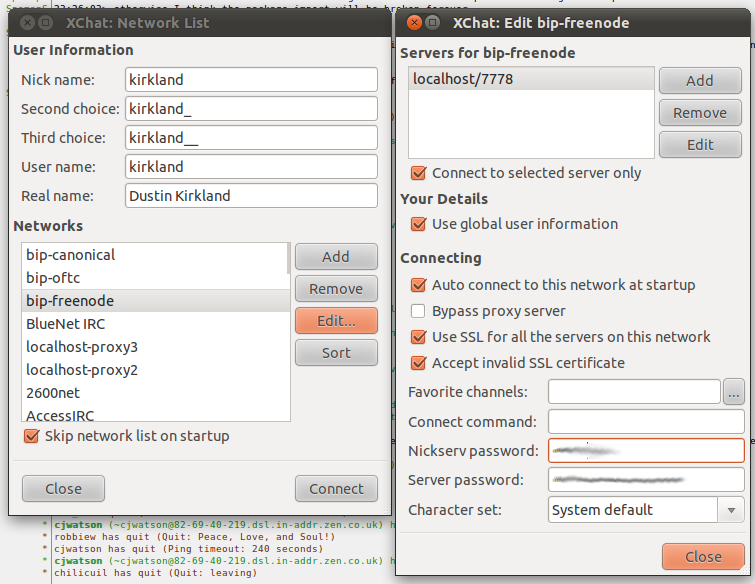
Task: Click the Server password field
Action: point(646,480)
